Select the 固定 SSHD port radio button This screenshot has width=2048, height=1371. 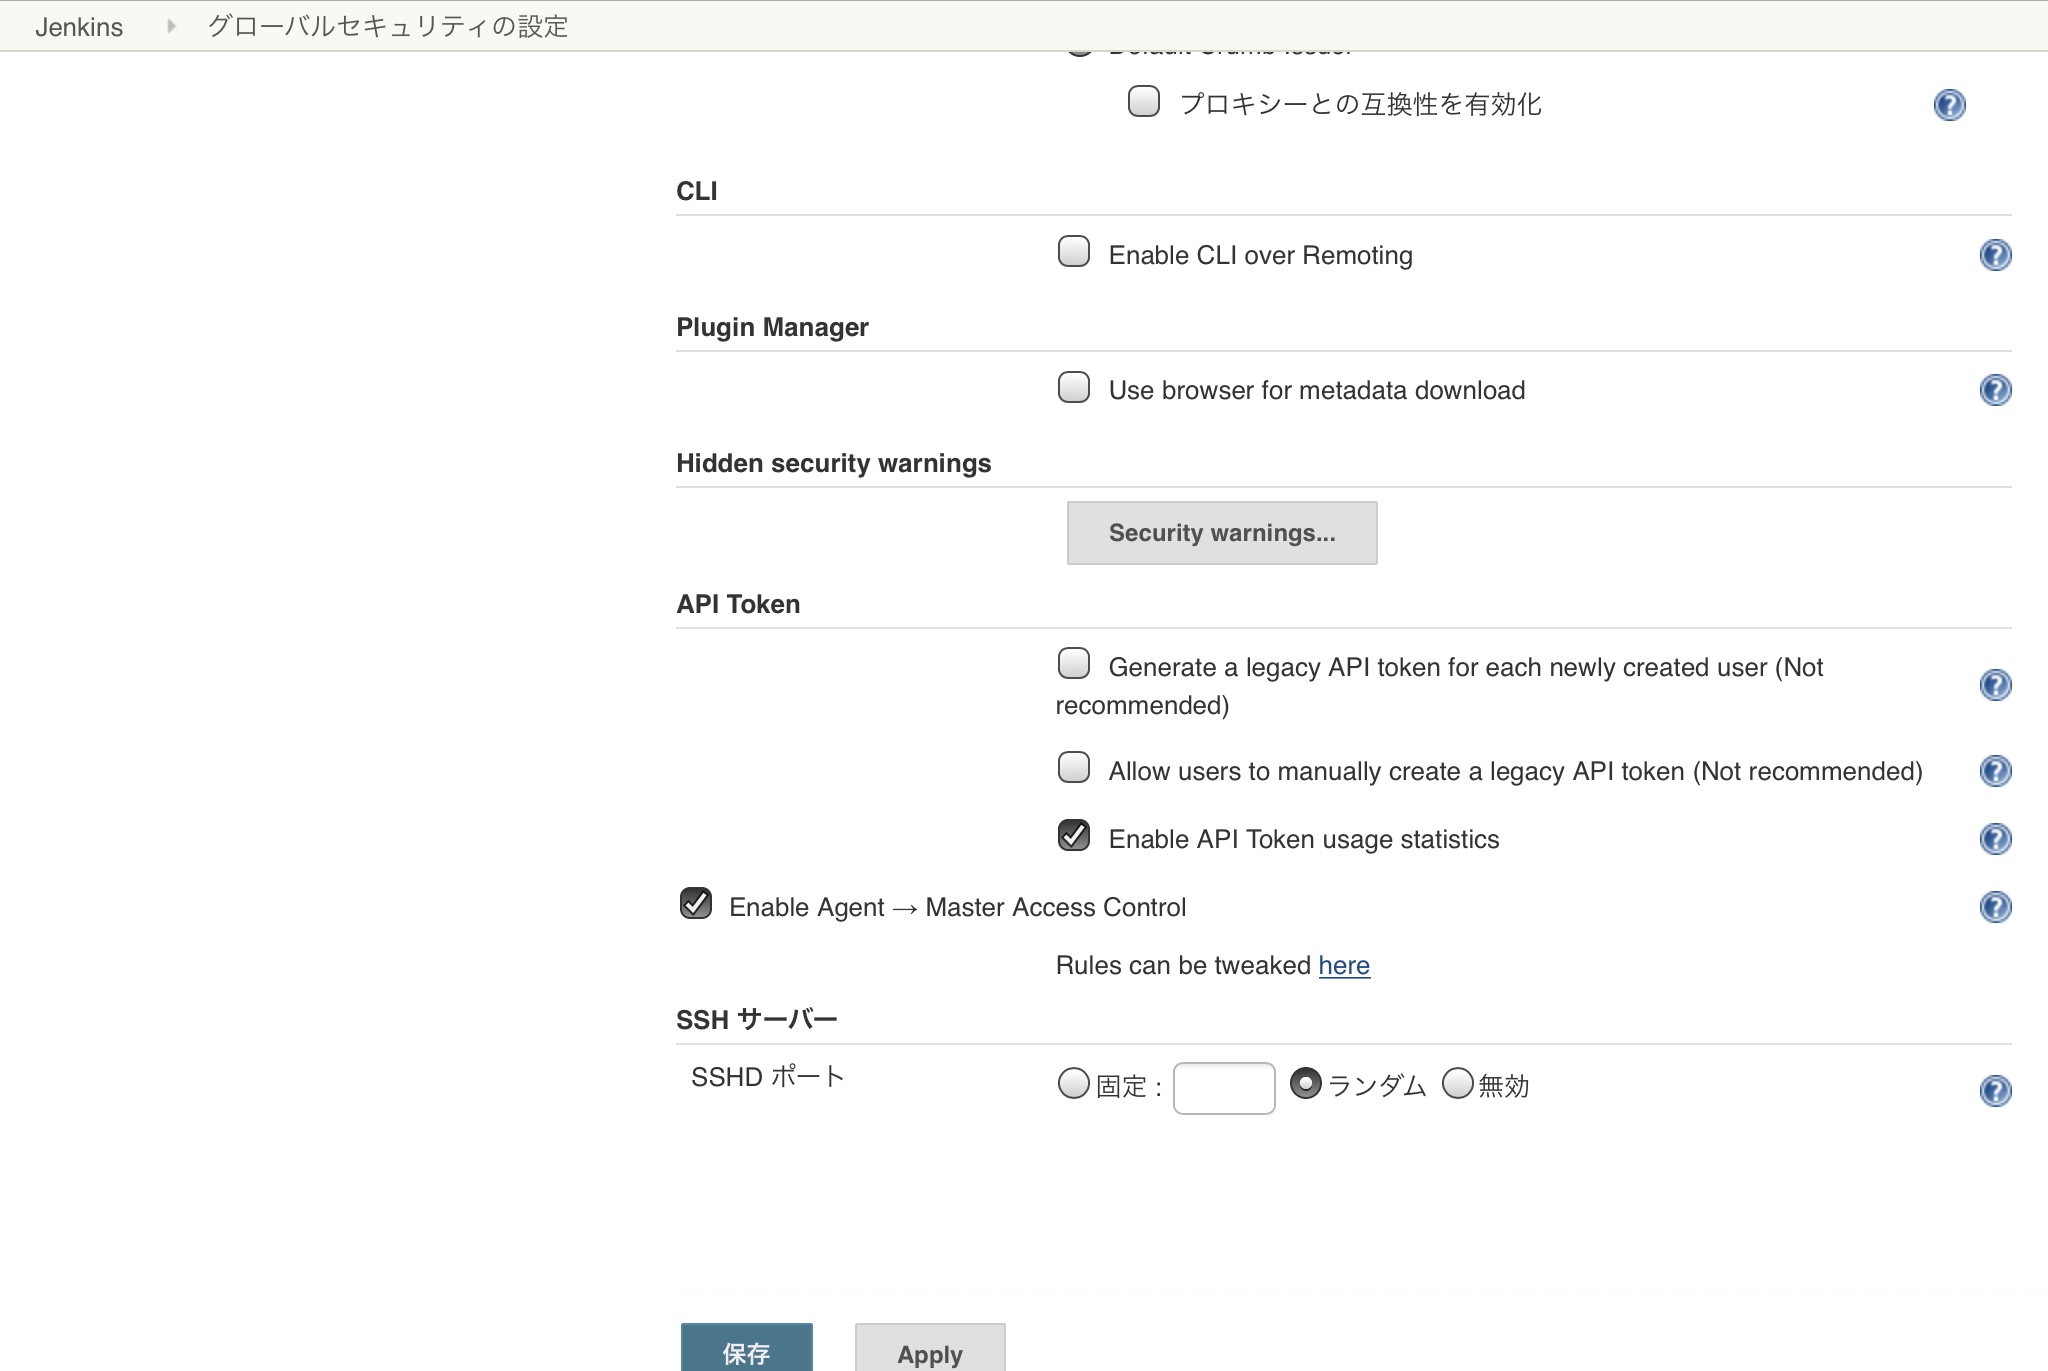tap(1073, 1083)
